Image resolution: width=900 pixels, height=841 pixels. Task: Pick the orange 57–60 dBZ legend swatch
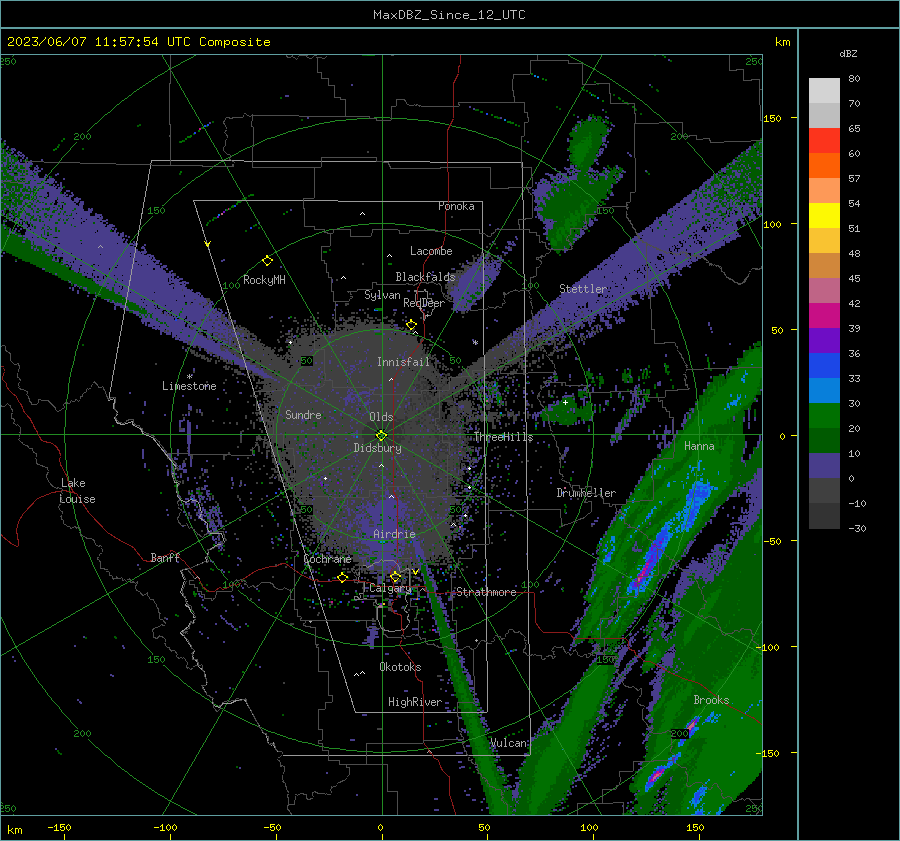(824, 166)
